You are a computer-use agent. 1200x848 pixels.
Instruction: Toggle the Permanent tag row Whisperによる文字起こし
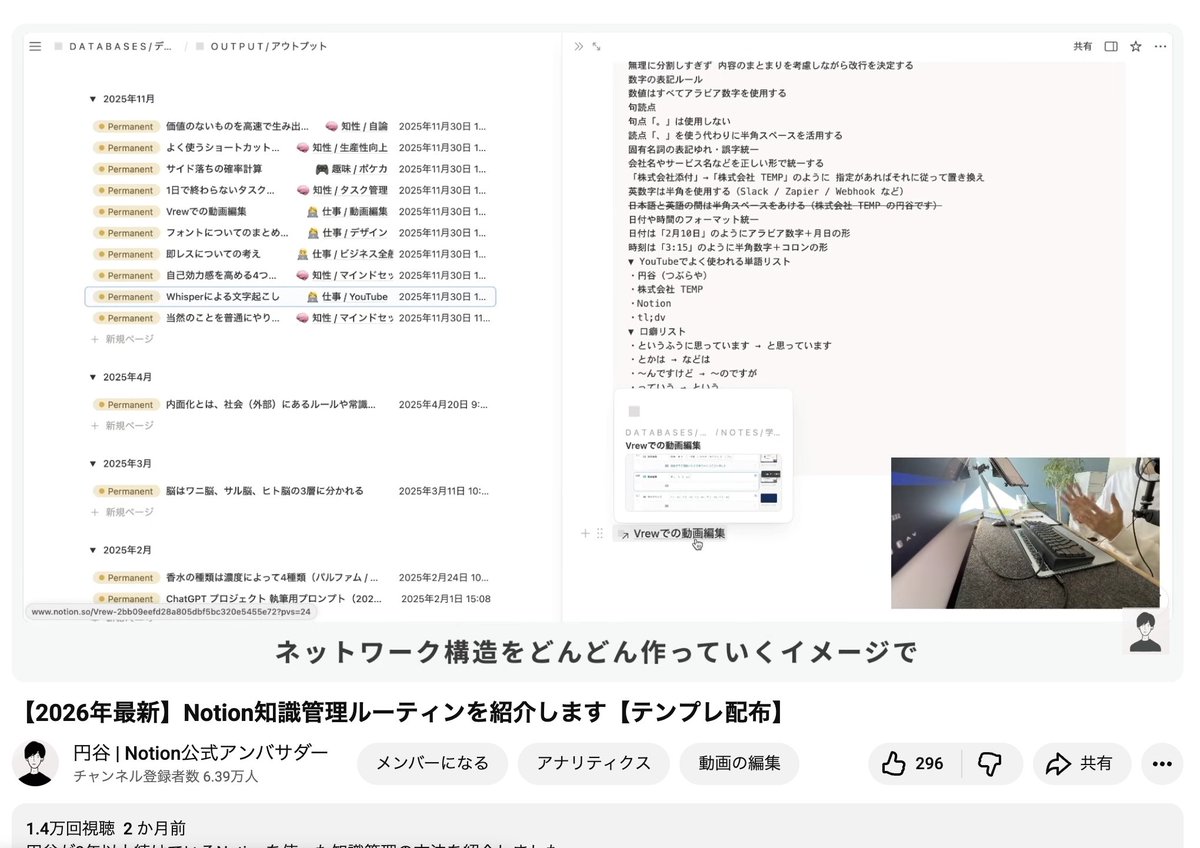tap(127, 296)
